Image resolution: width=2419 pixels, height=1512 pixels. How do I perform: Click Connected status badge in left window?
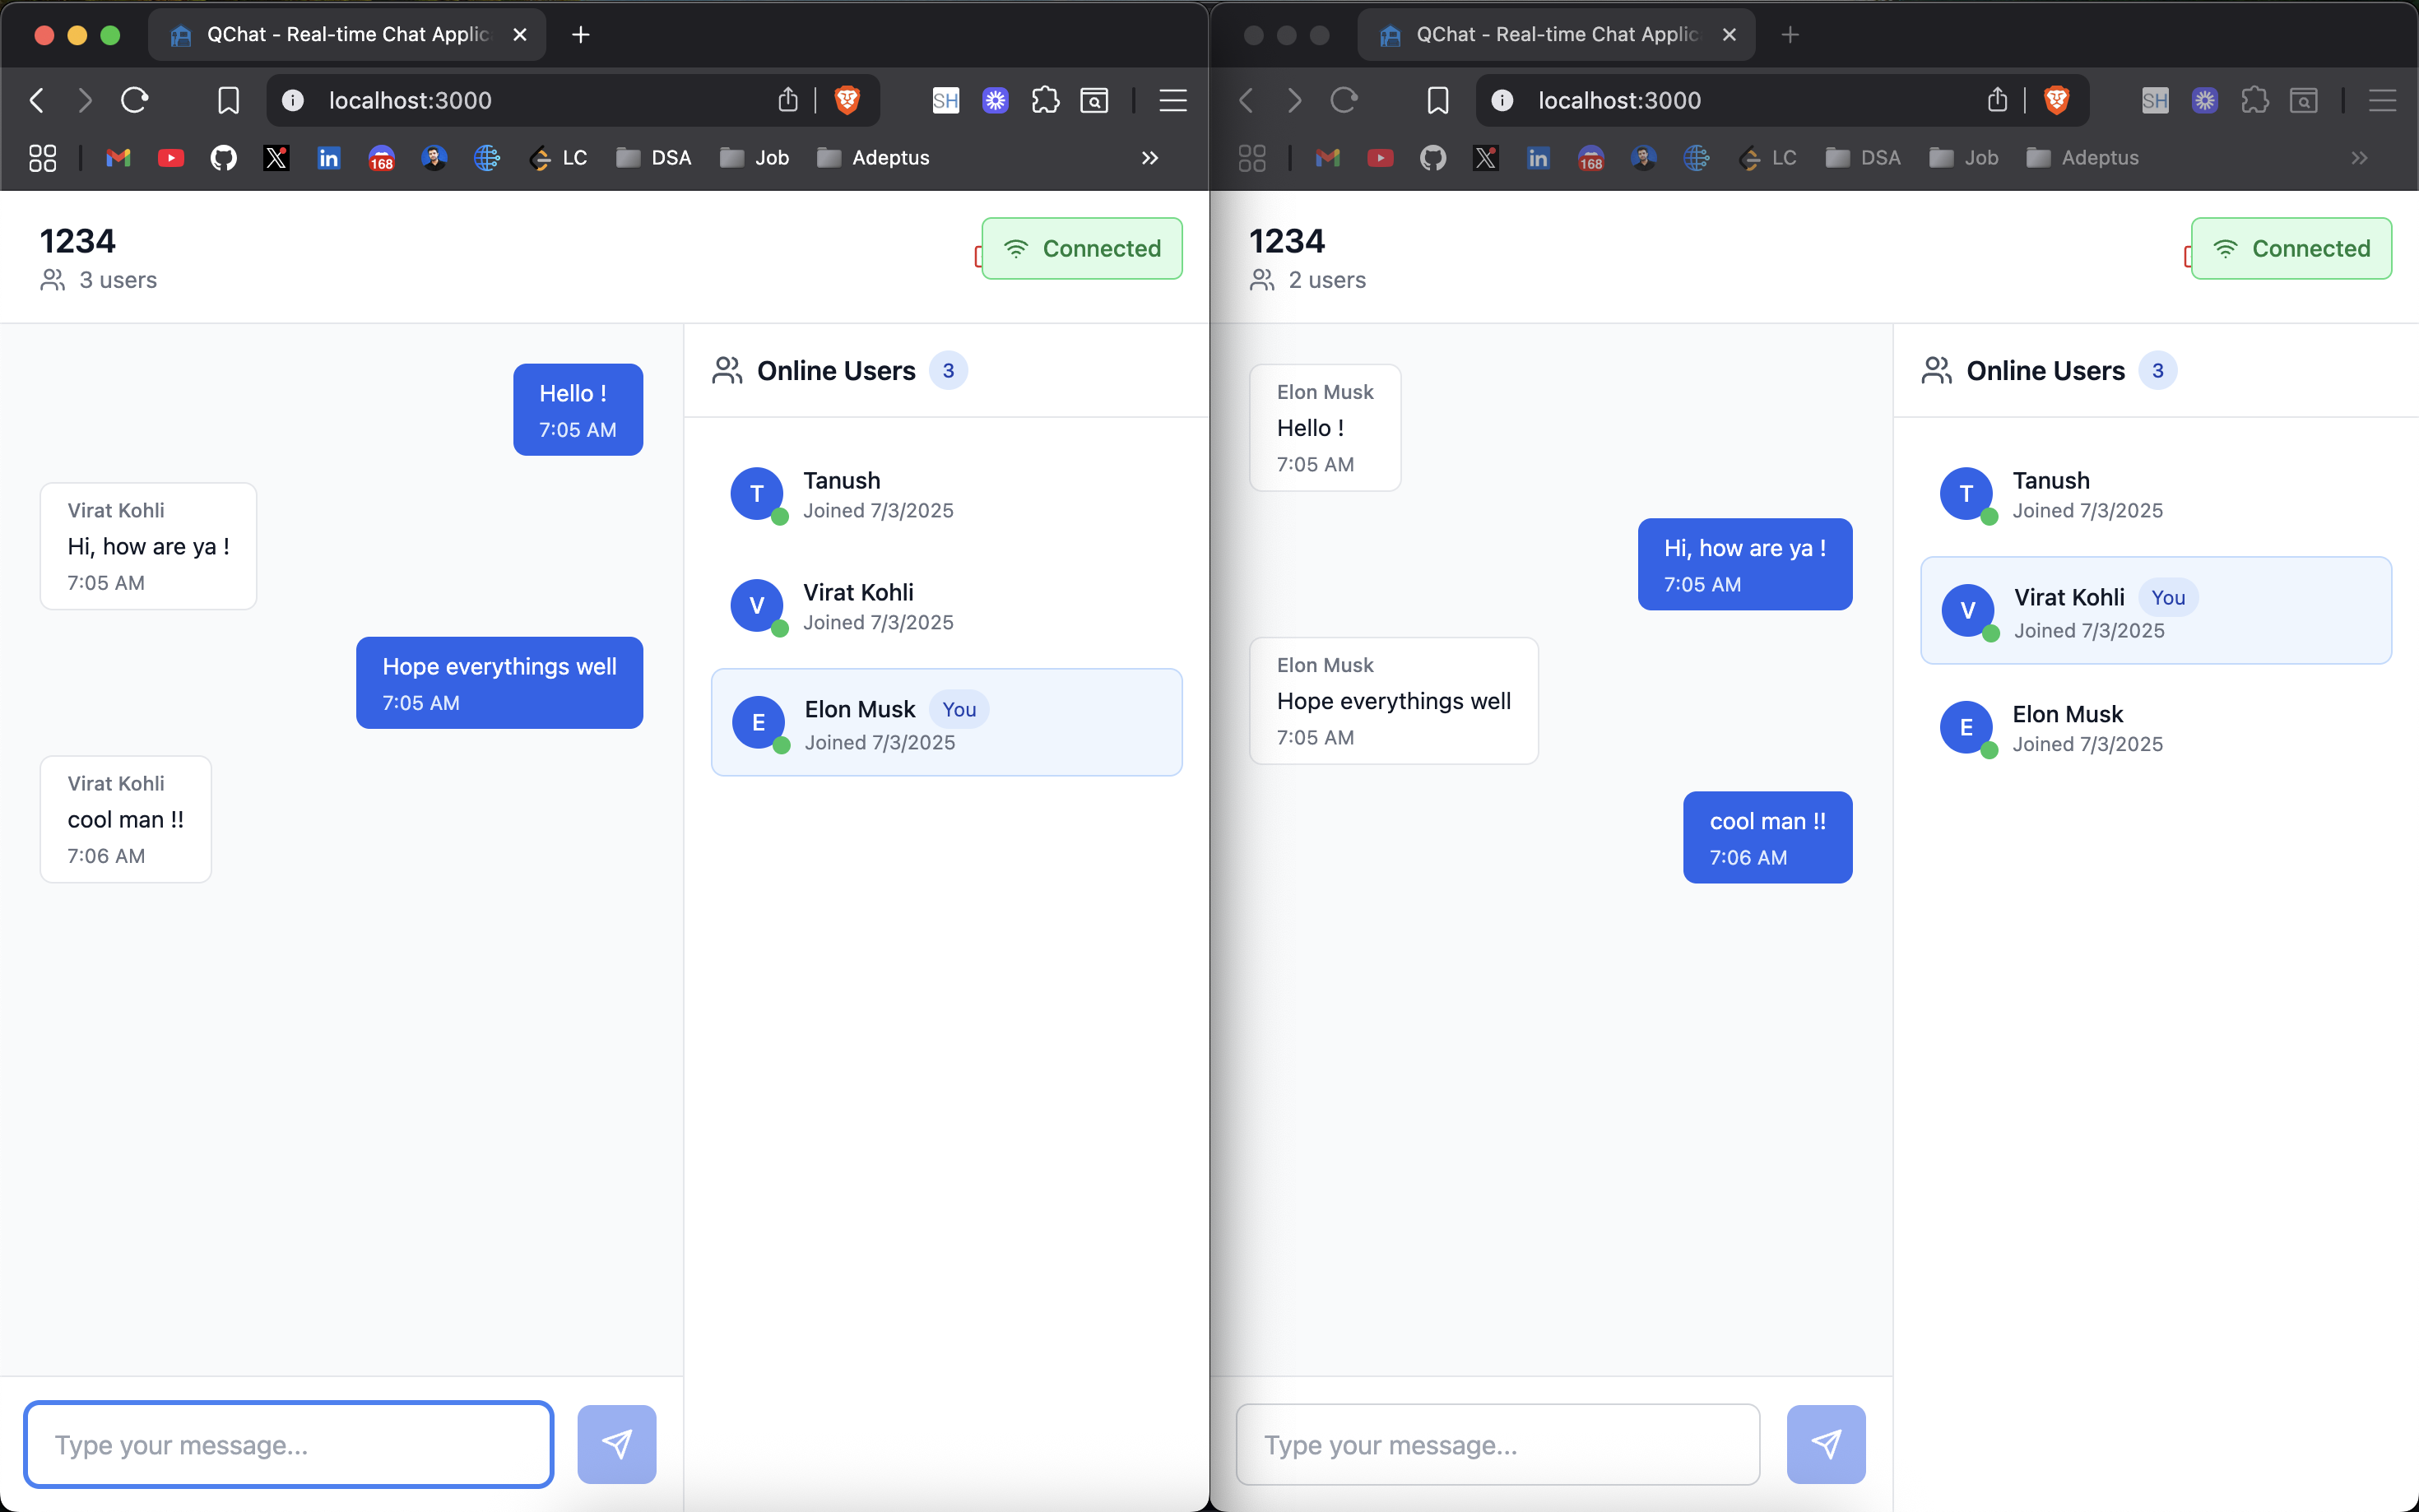pyautogui.click(x=1081, y=248)
